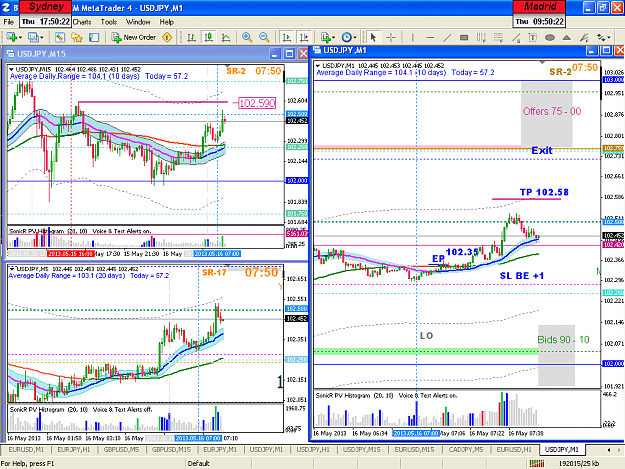Open the Charts menu
Screen dimensions: 625x469
[x=82, y=22]
